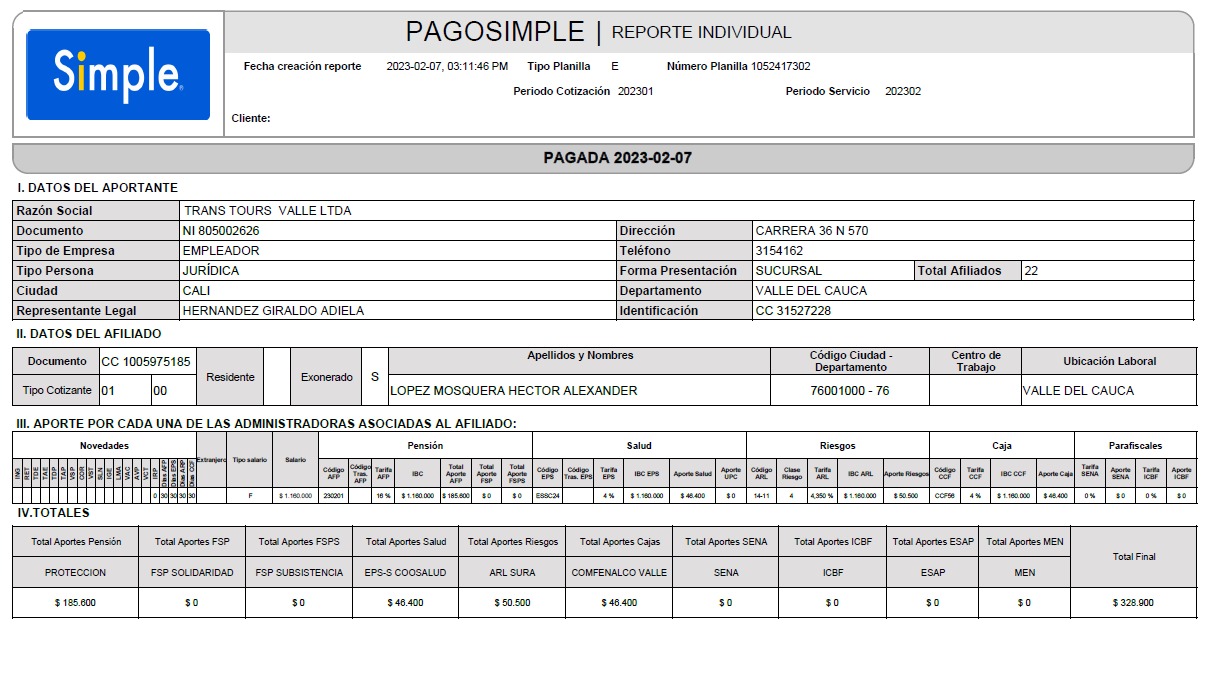Click the Identificación value CC 31527228
Screen dimensions: 1205x686
(793, 311)
